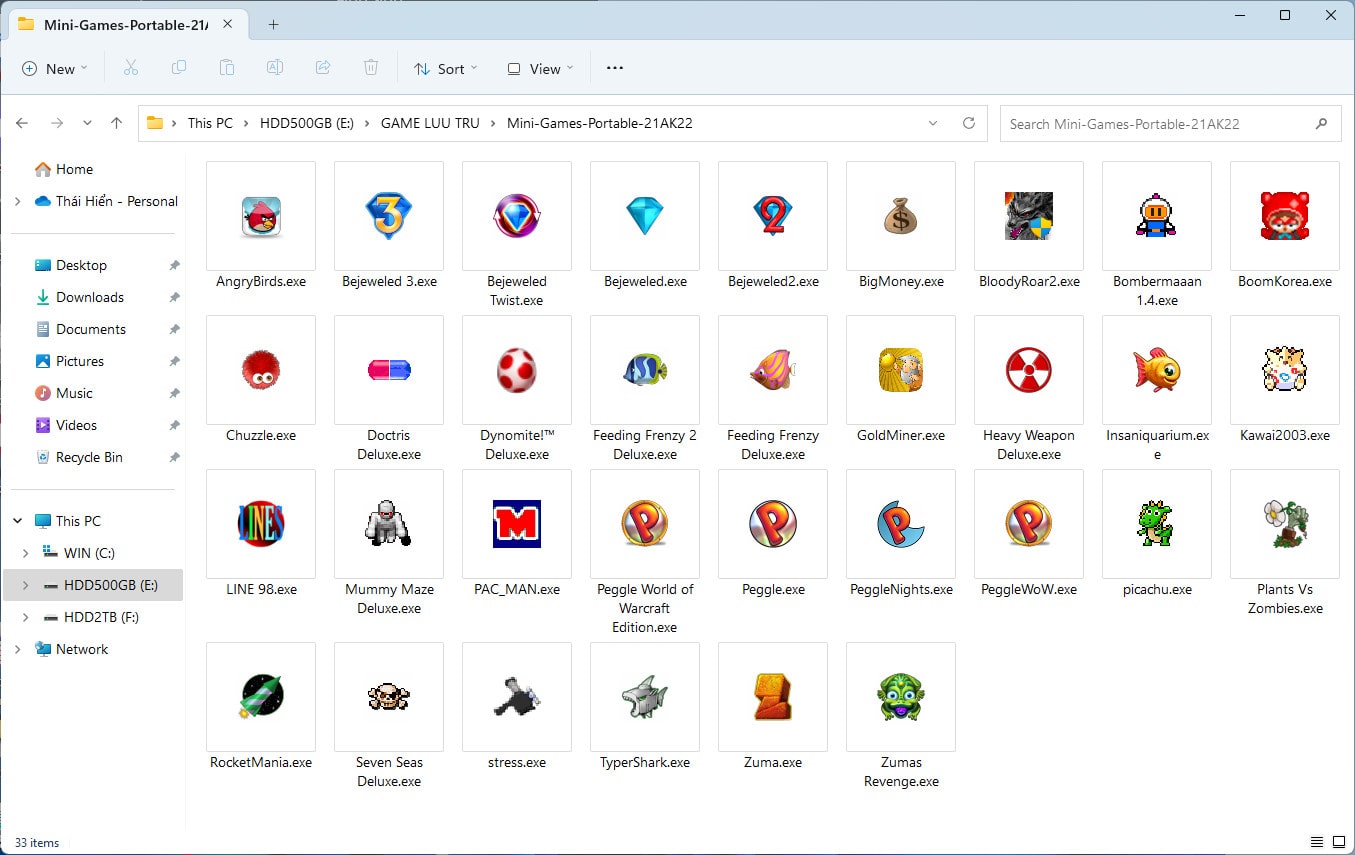Expand the WIN (C:) drive node
Viewport: 1355px width, 855px height.
coord(25,553)
